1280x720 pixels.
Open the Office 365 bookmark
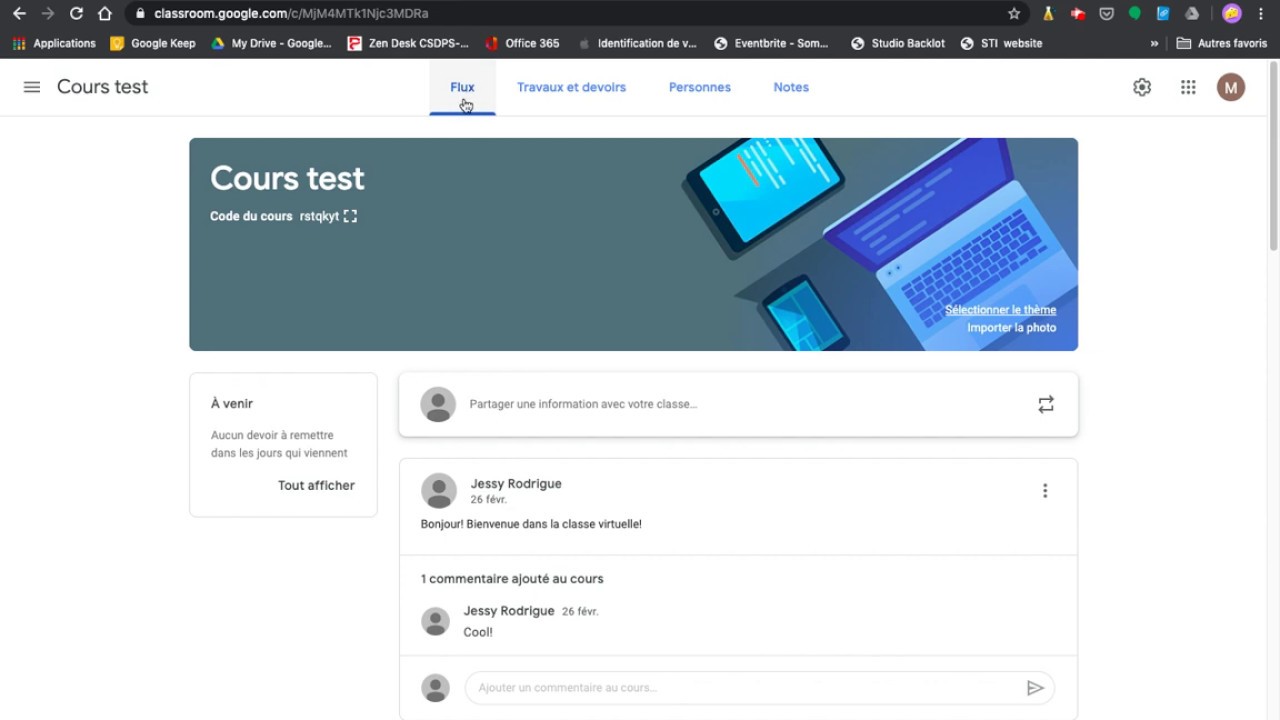tap(522, 44)
